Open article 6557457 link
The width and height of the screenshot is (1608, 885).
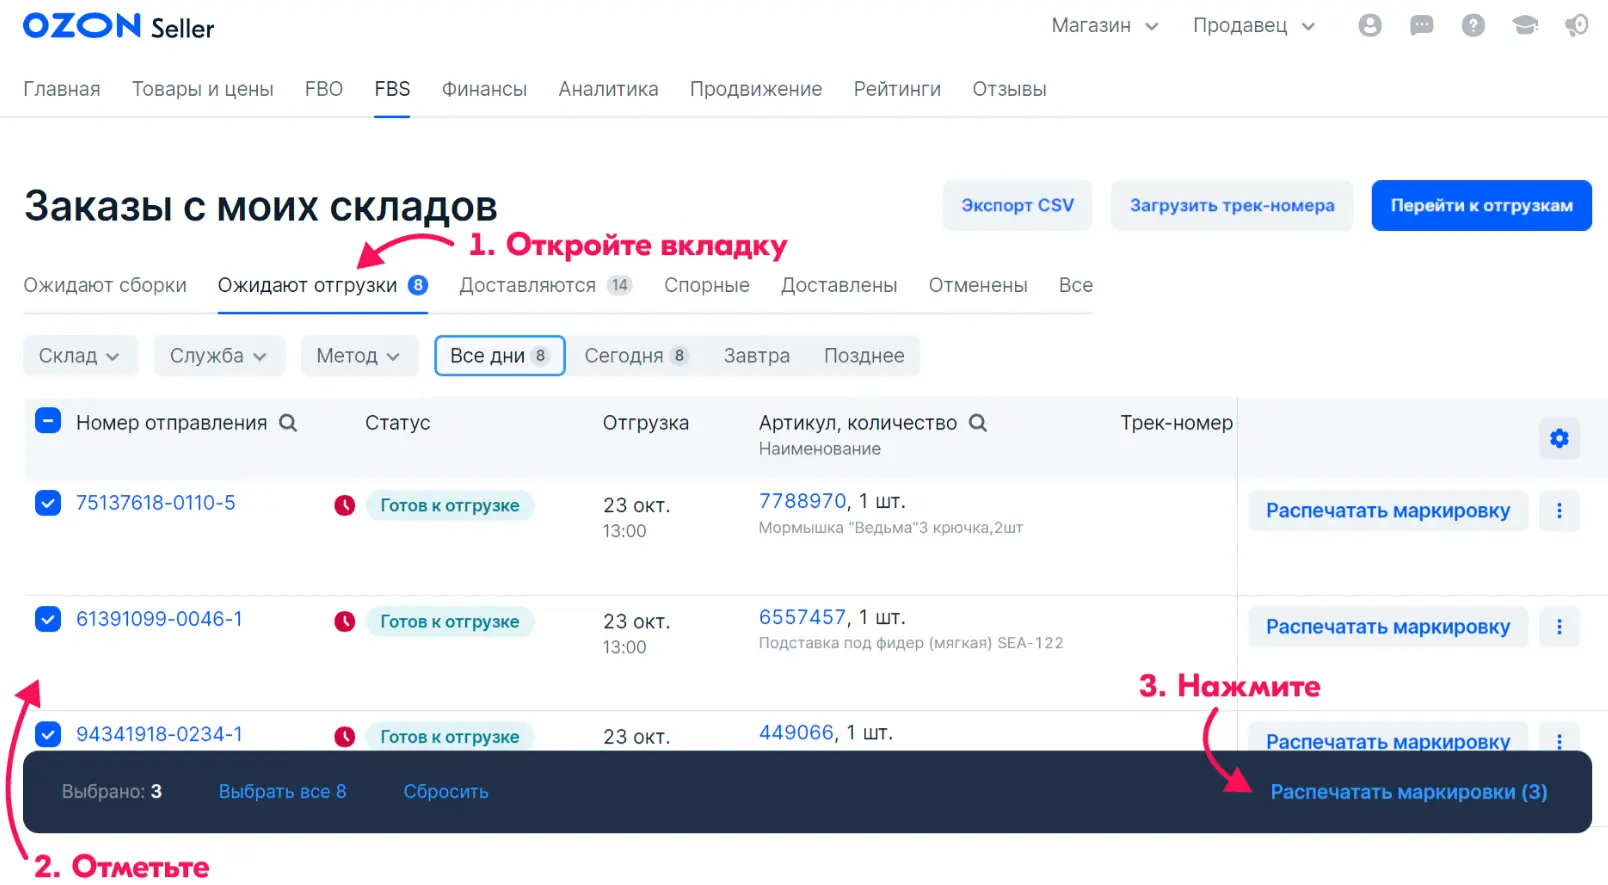(803, 617)
